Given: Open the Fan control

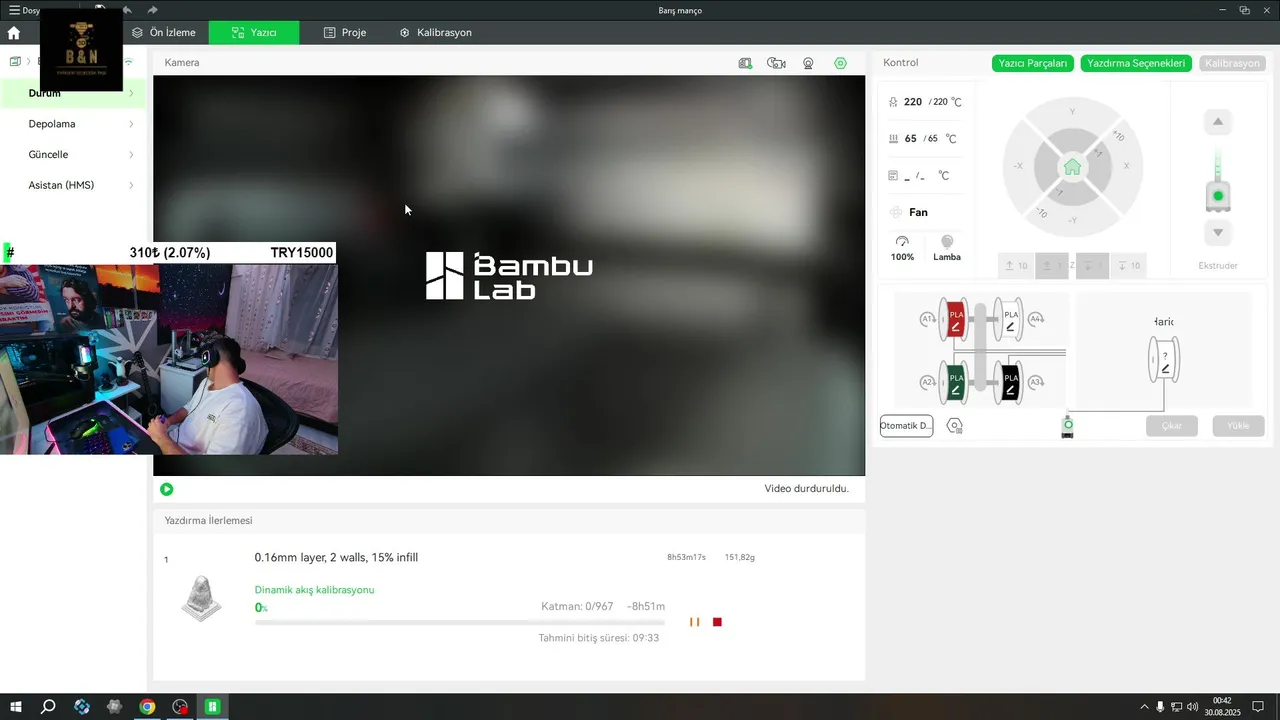Looking at the screenshot, I should (x=909, y=212).
